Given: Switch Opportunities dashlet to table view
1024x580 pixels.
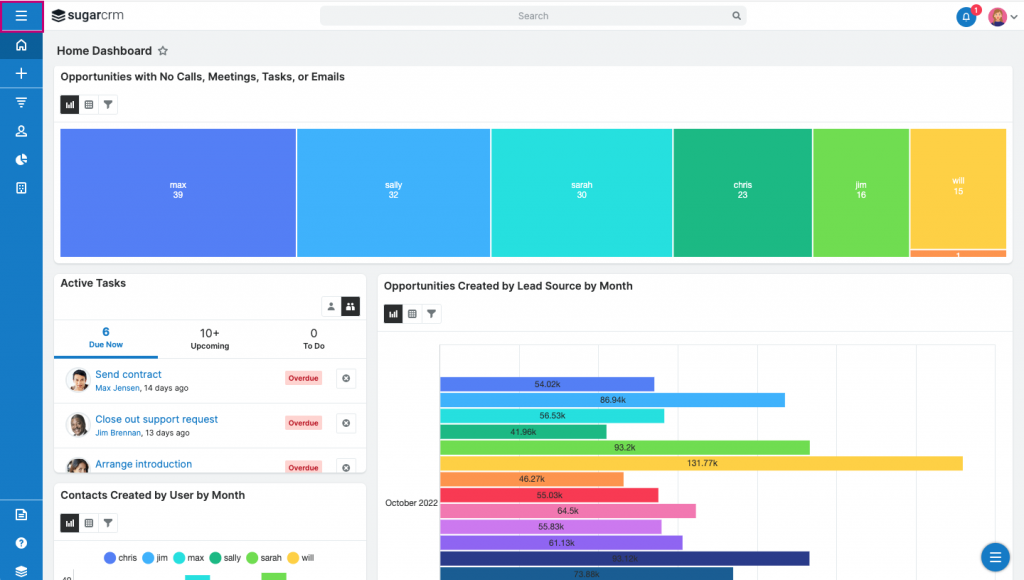Looking at the screenshot, I should pos(88,104).
